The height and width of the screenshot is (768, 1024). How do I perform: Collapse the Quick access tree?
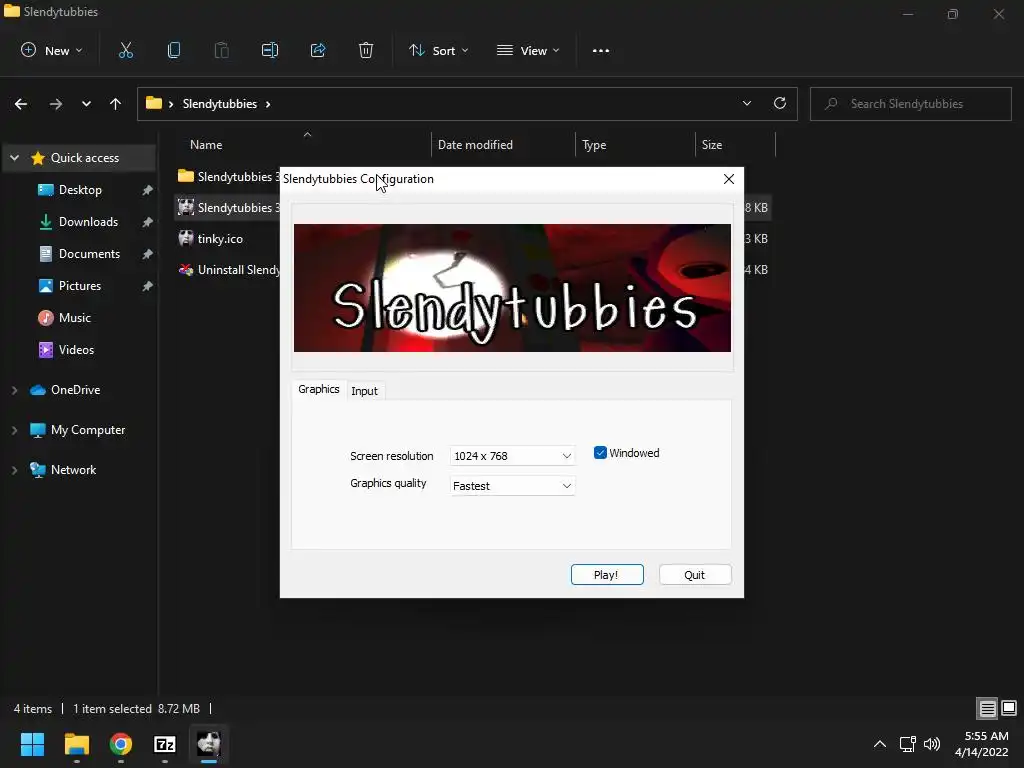[14, 158]
